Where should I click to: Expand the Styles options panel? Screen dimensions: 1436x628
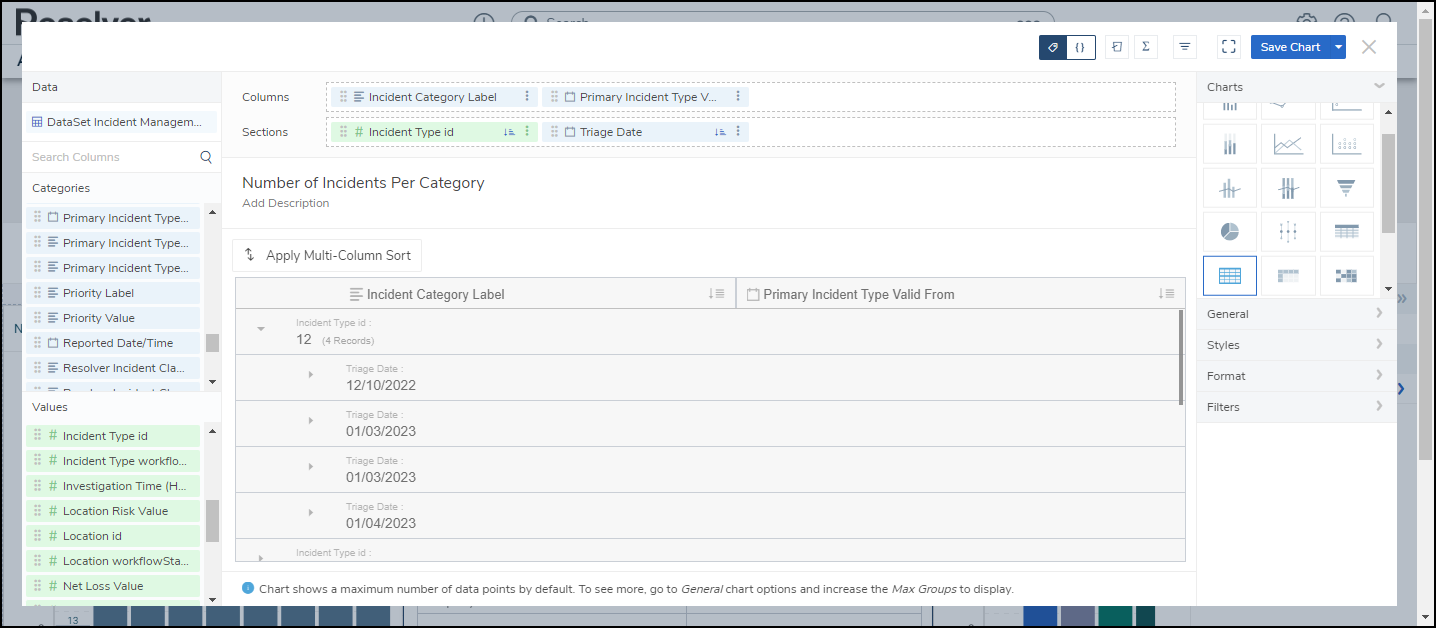(1296, 345)
